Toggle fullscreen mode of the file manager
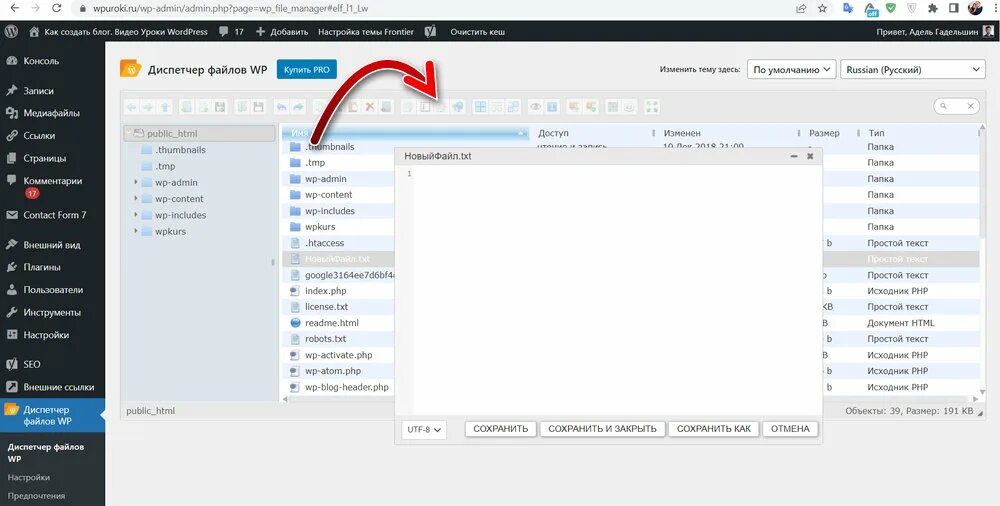 (652, 107)
